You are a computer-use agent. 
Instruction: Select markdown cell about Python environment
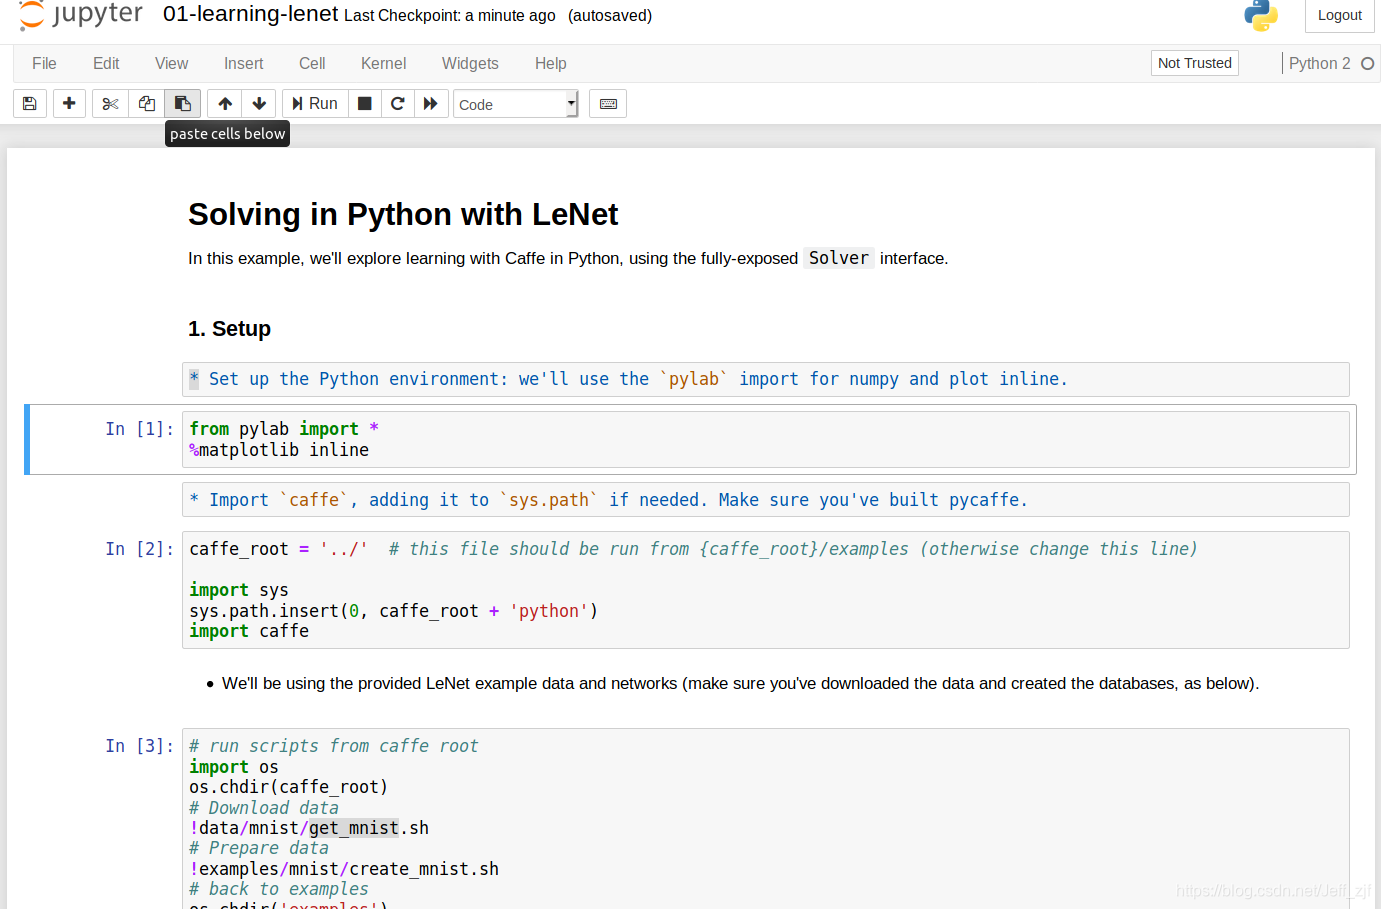[766, 379]
